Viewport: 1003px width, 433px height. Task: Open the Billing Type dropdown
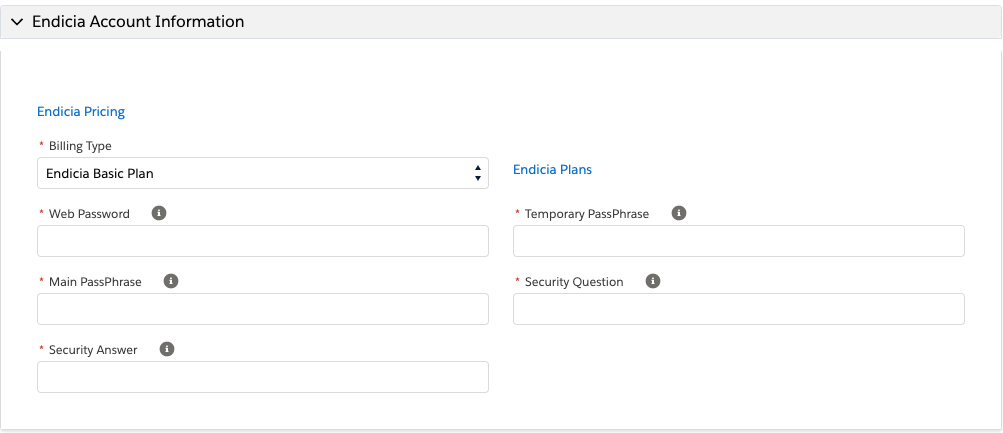pyautogui.click(x=263, y=173)
